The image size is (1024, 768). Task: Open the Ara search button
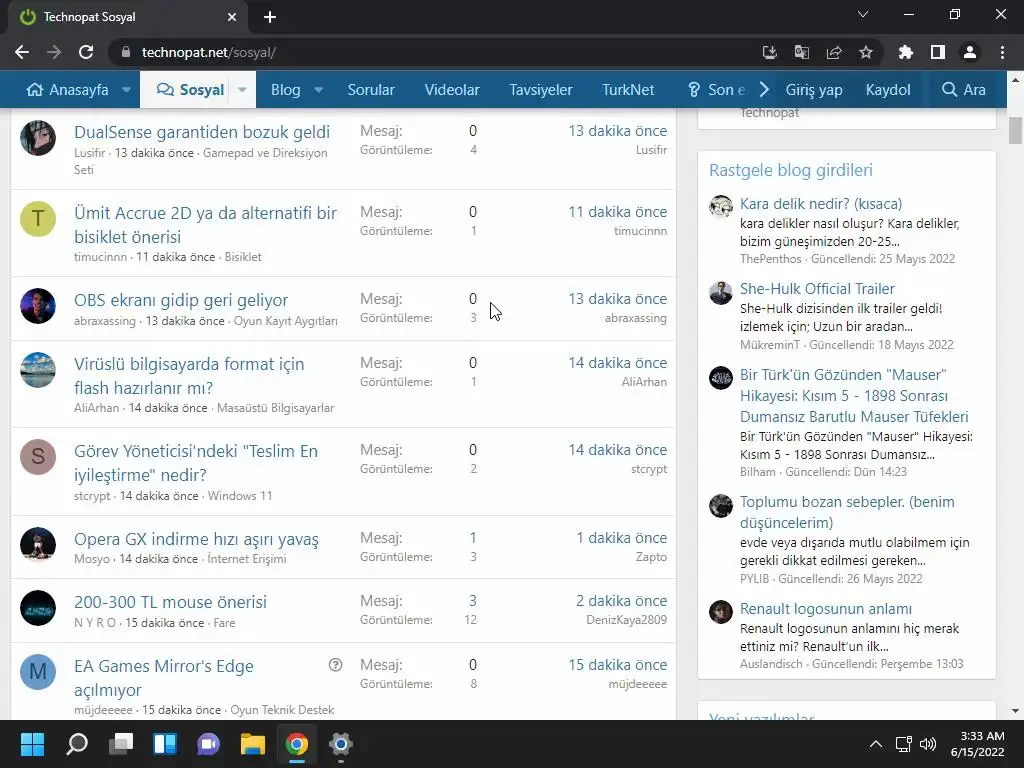963,89
